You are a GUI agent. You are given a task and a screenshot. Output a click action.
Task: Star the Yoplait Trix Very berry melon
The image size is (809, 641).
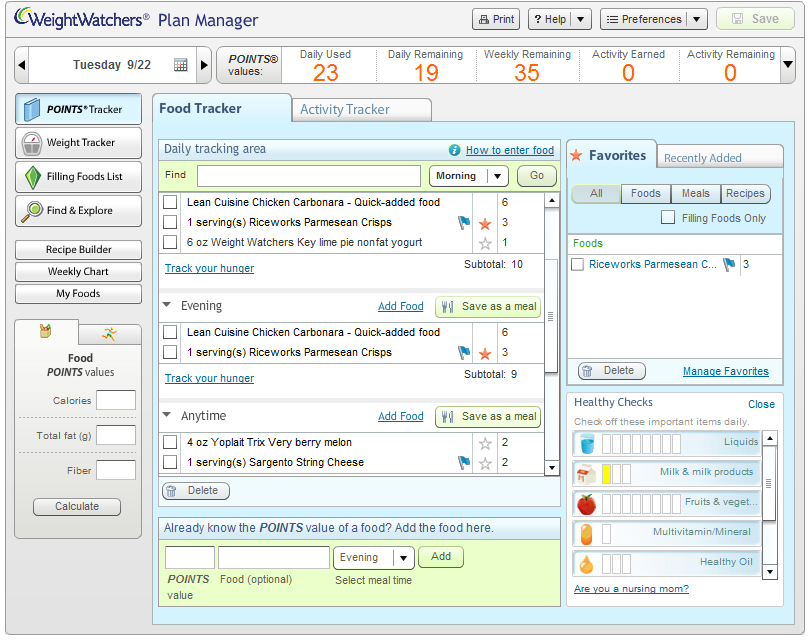(484, 443)
